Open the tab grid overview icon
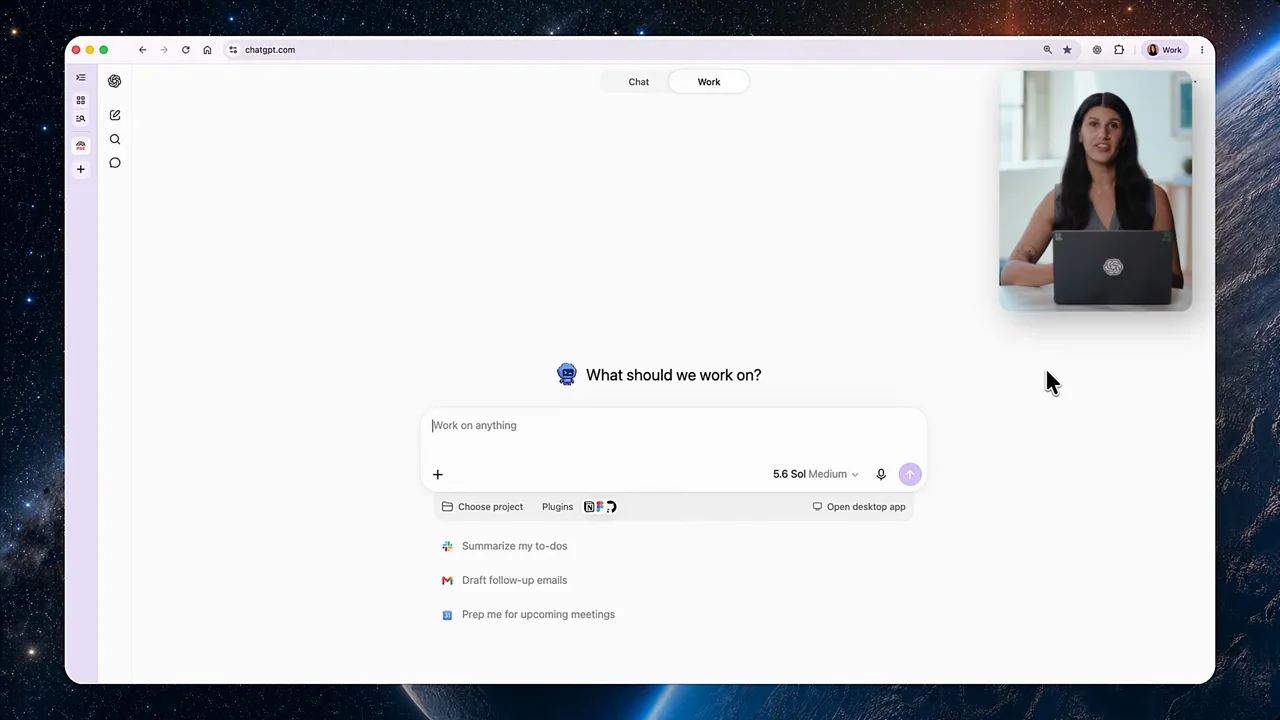The width and height of the screenshot is (1280, 720). coord(81,100)
